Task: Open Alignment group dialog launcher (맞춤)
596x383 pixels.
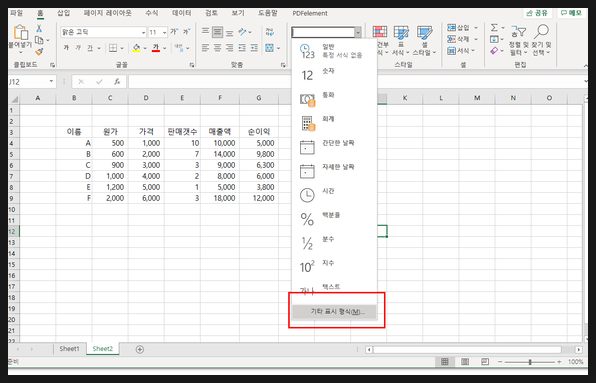Action: [x=283, y=65]
